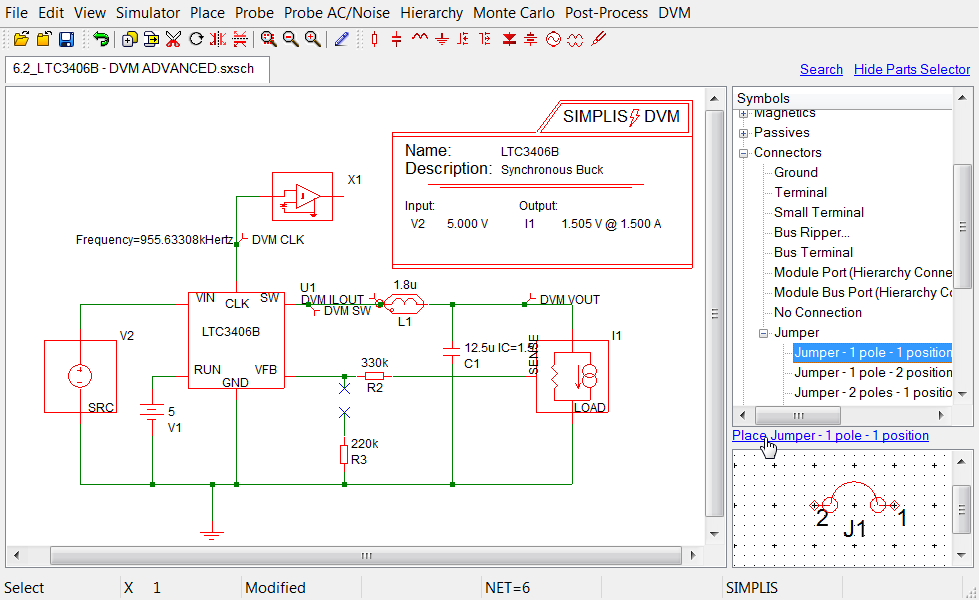This screenshot has height=600, width=979.
Task: Click the green Undo arrow icon
Action: [x=101, y=40]
